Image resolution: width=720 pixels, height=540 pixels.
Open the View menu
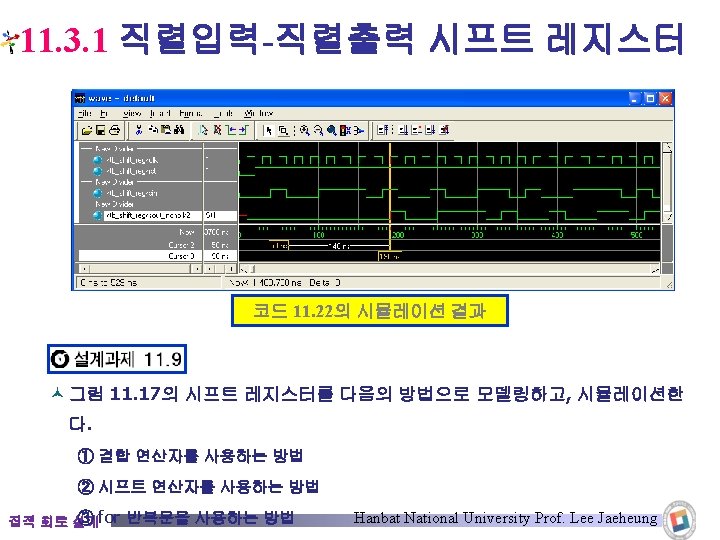(132, 113)
